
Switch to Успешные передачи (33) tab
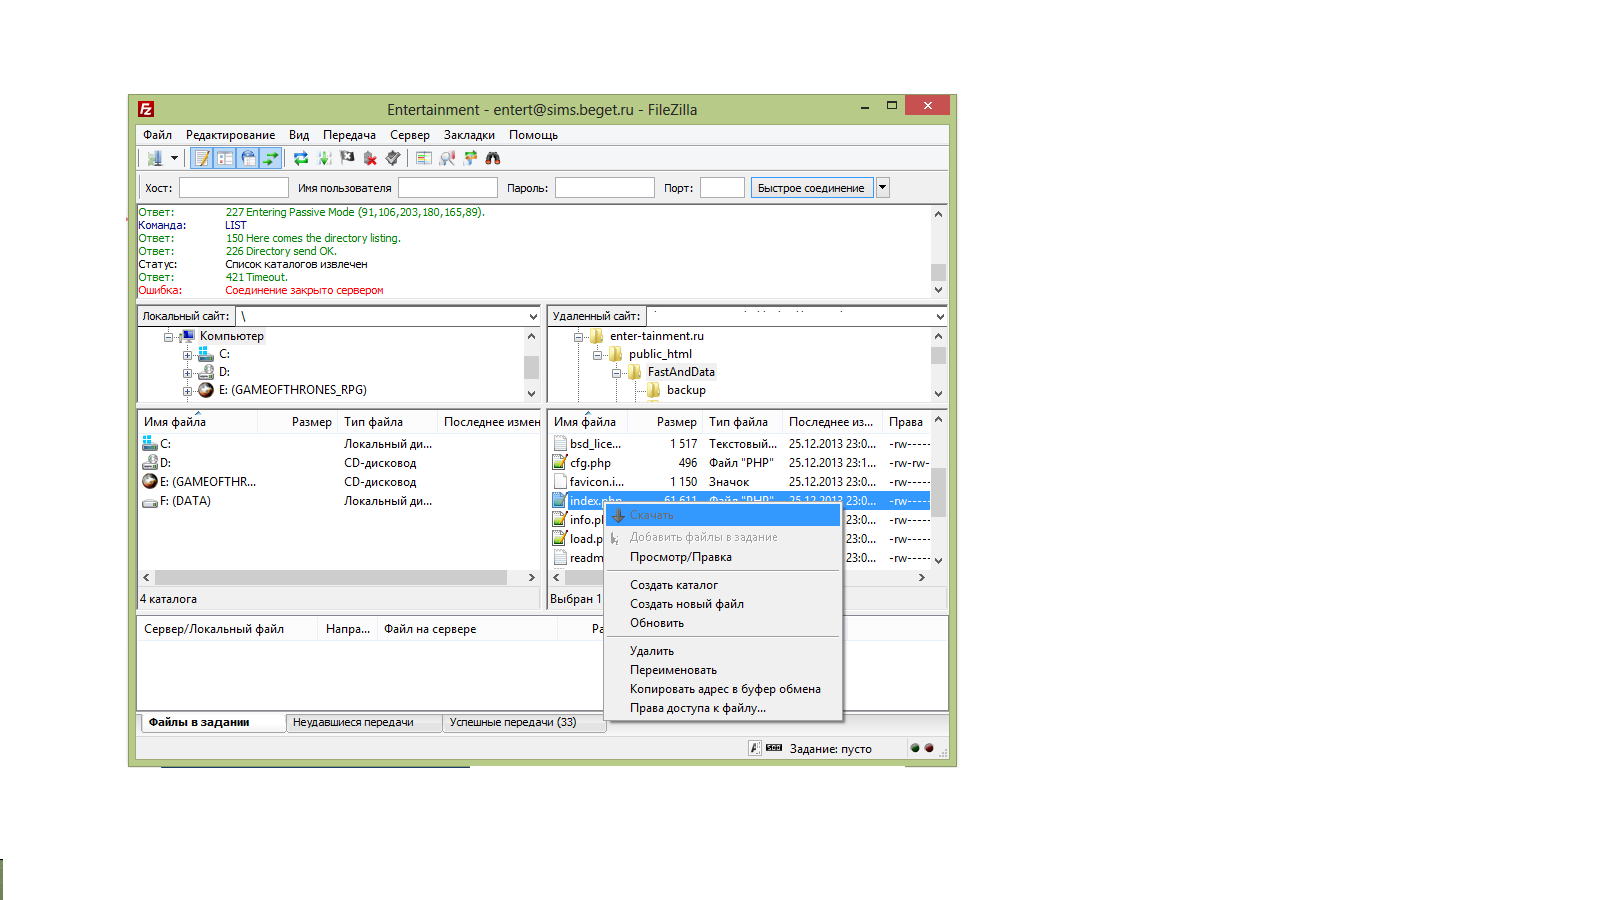pyautogui.click(x=522, y=722)
